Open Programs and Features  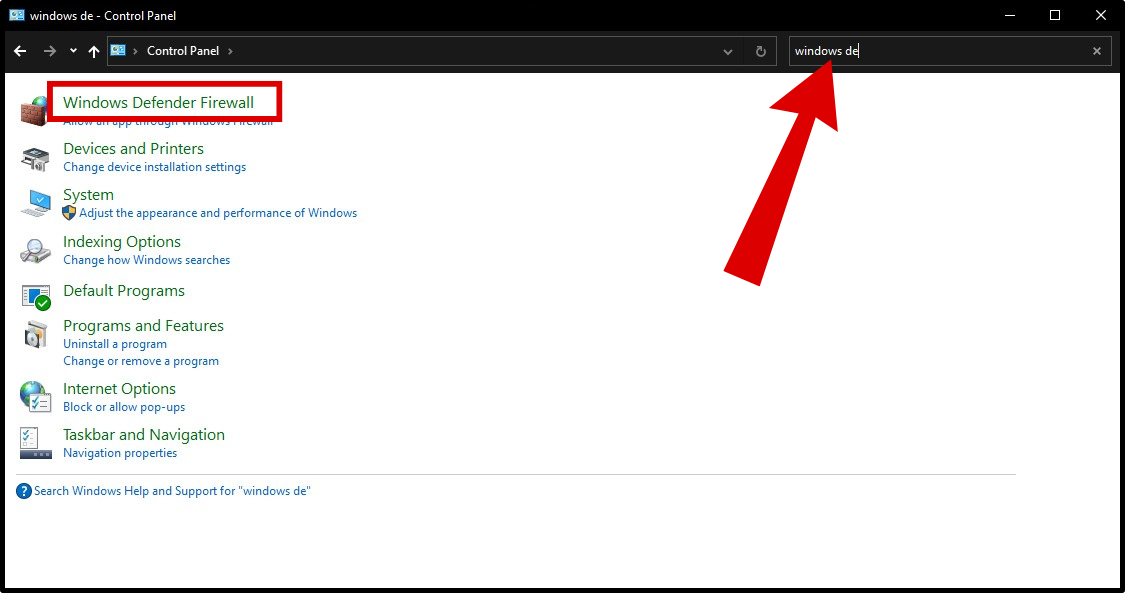click(x=143, y=326)
